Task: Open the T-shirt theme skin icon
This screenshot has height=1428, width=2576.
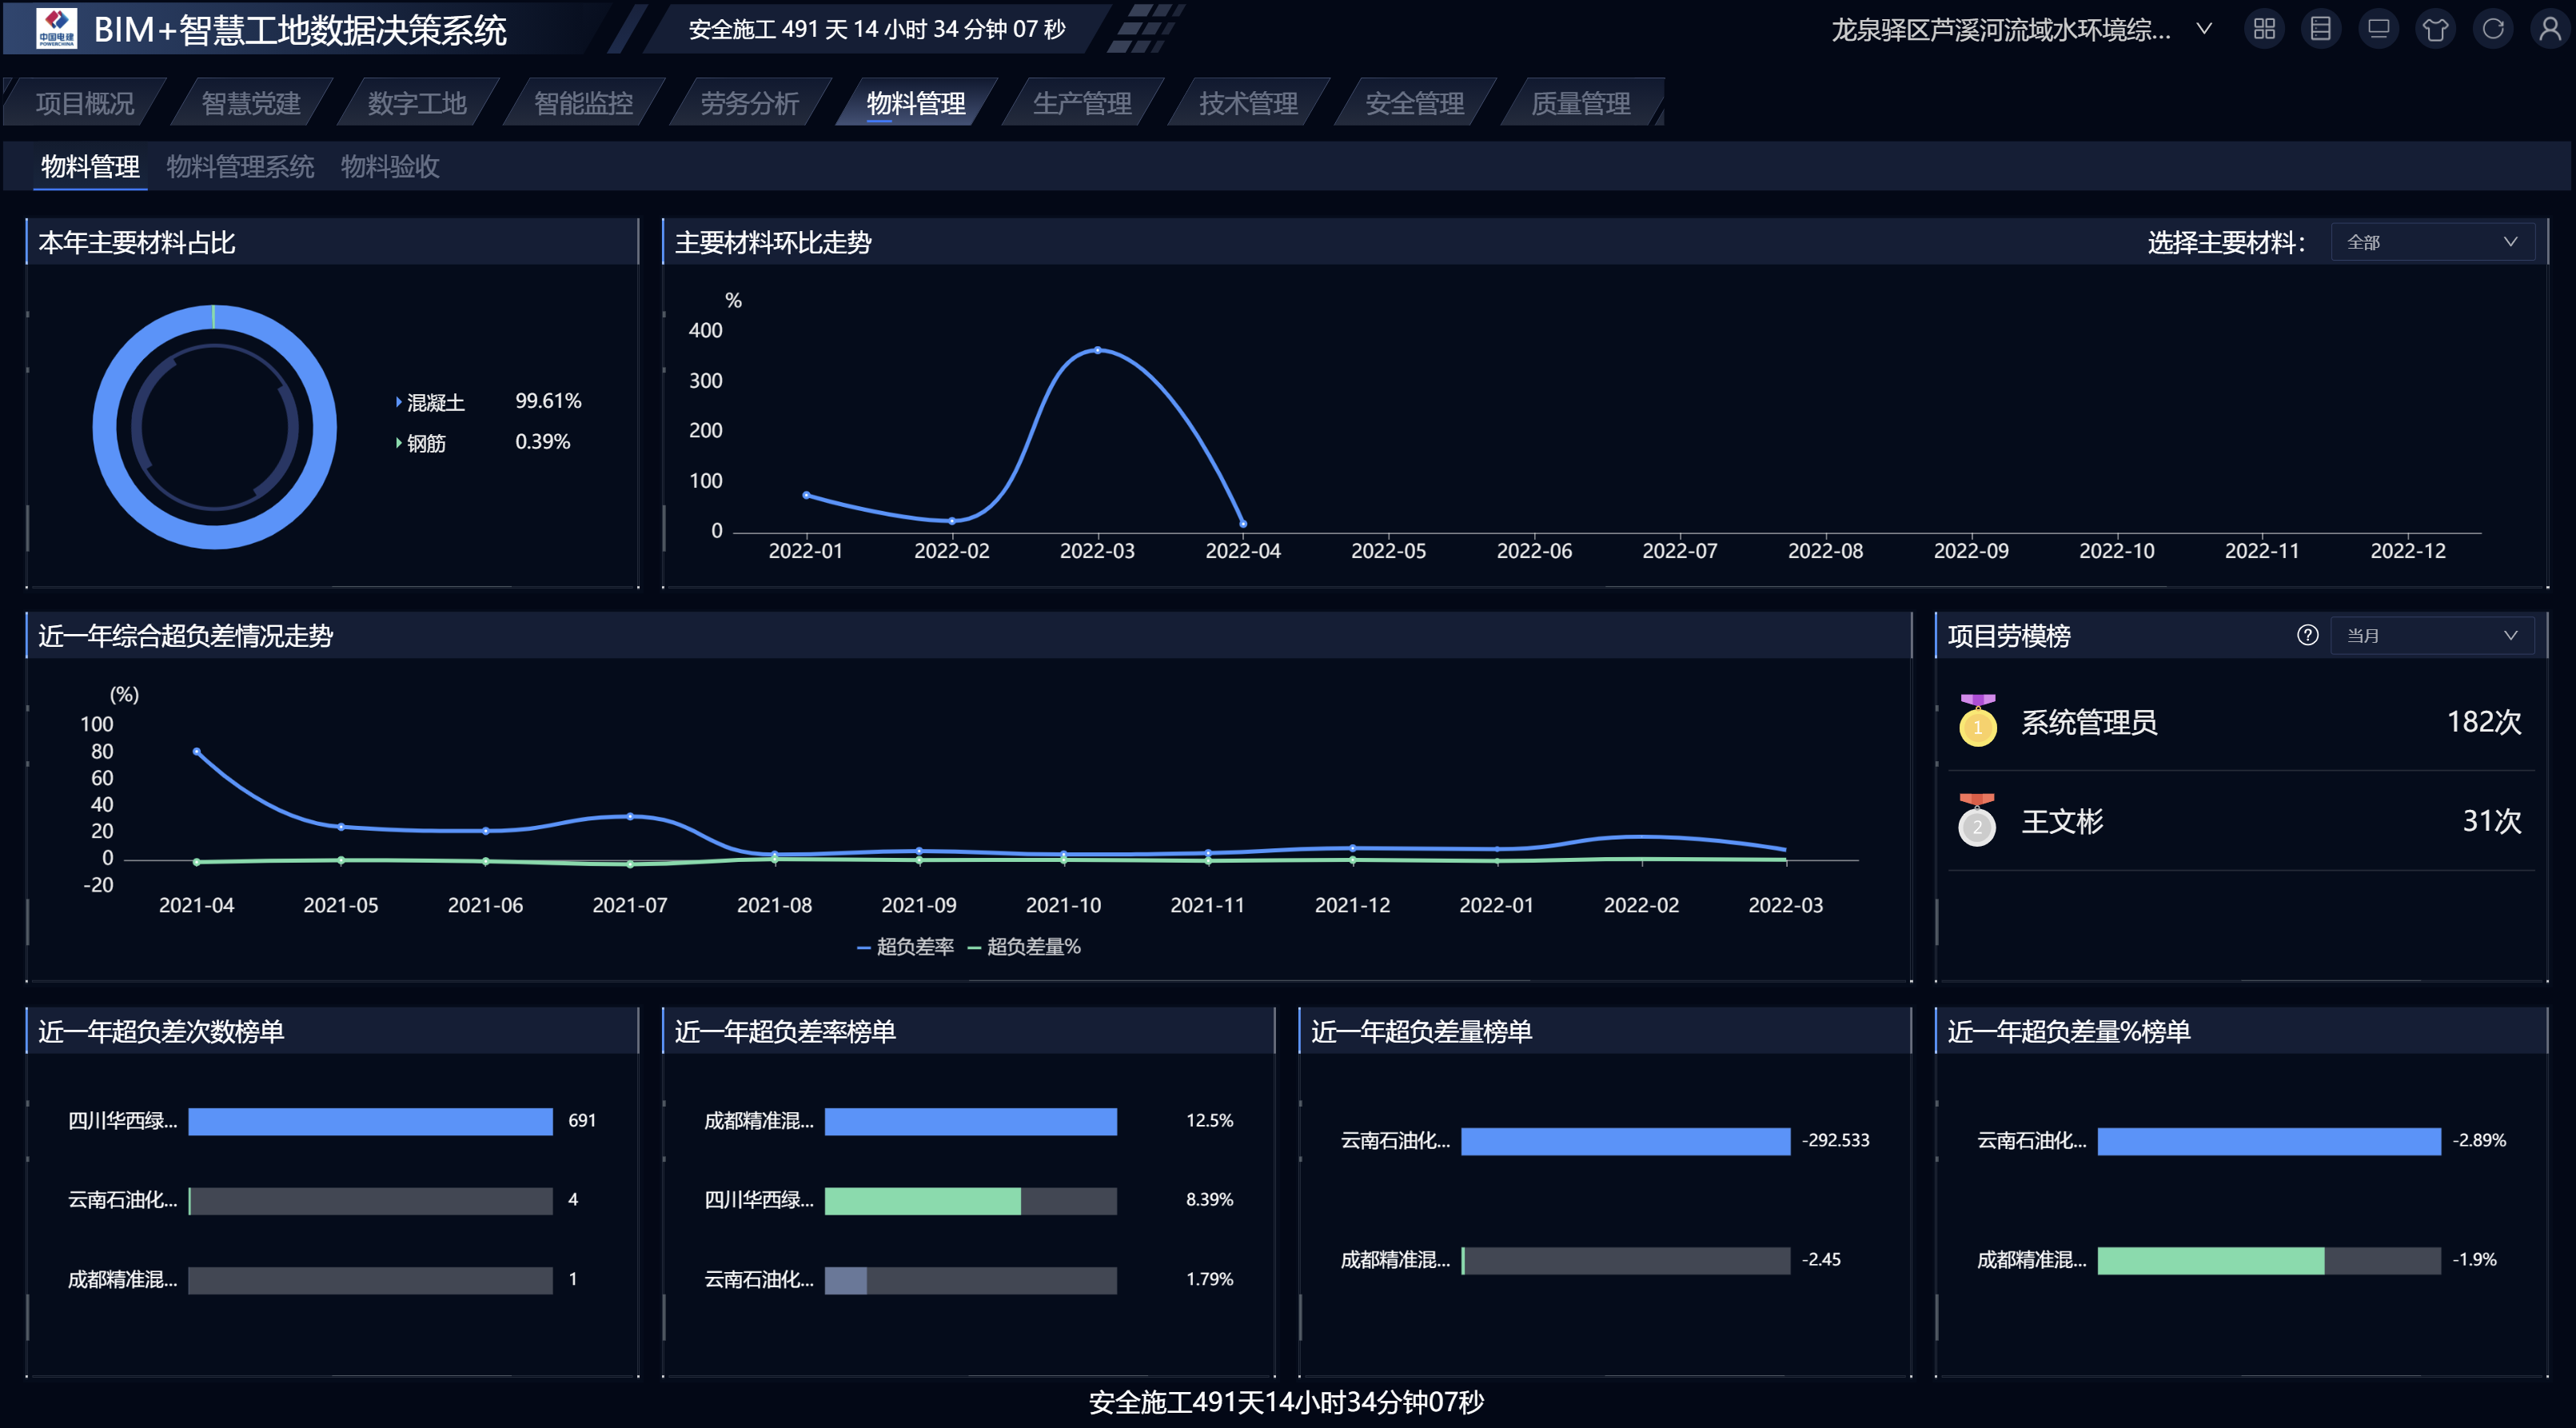Action: coord(2435,29)
